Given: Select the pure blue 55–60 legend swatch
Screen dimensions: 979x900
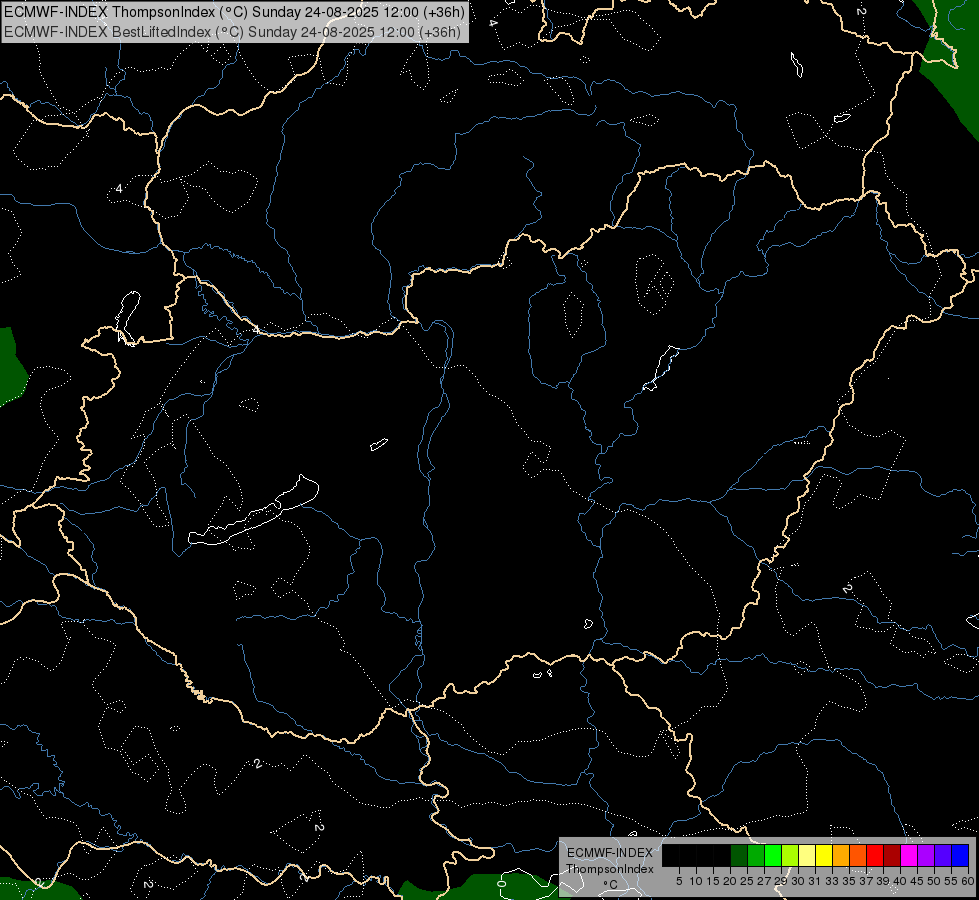Looking at the screenshot, I should tap(960, 855).
